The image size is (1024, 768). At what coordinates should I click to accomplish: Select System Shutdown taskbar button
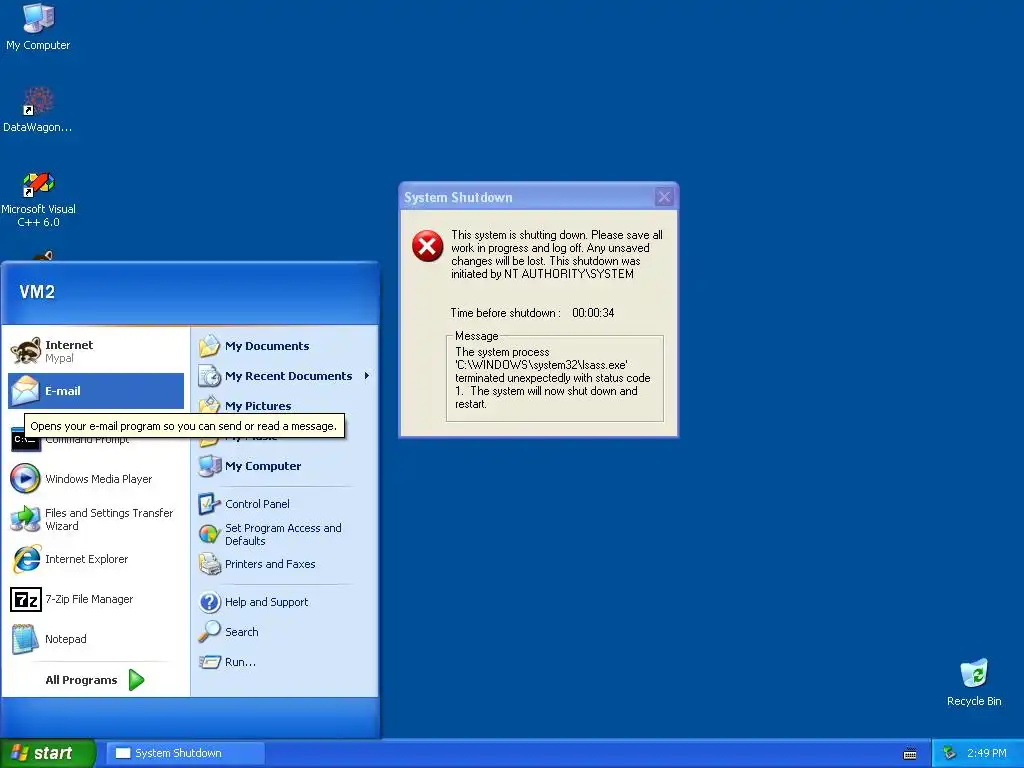[x=185, y=753]
